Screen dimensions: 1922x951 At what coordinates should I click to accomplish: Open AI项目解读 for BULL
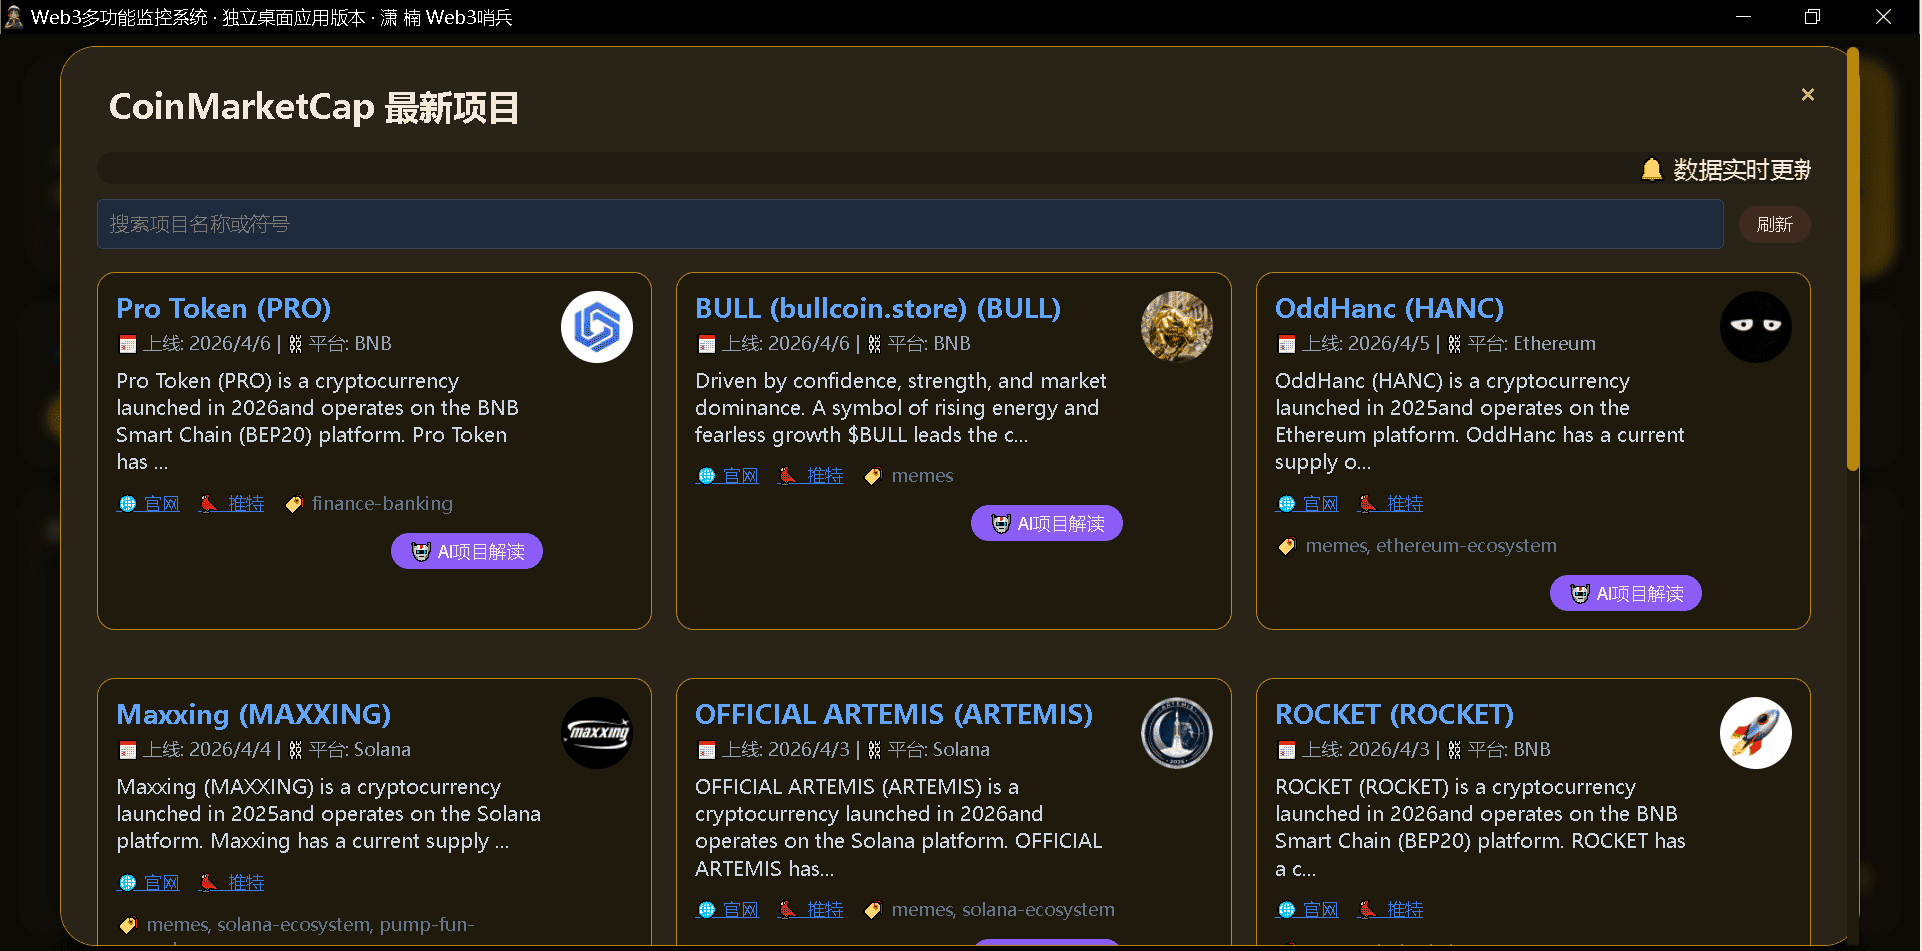tap(1046, 523)
